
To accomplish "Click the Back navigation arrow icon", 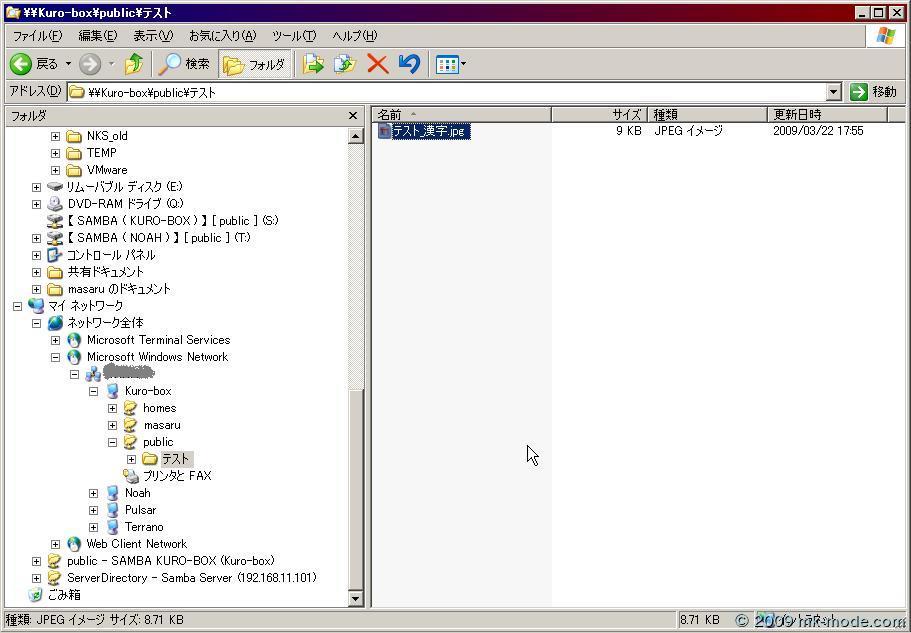I will click(x=21, y=64).
